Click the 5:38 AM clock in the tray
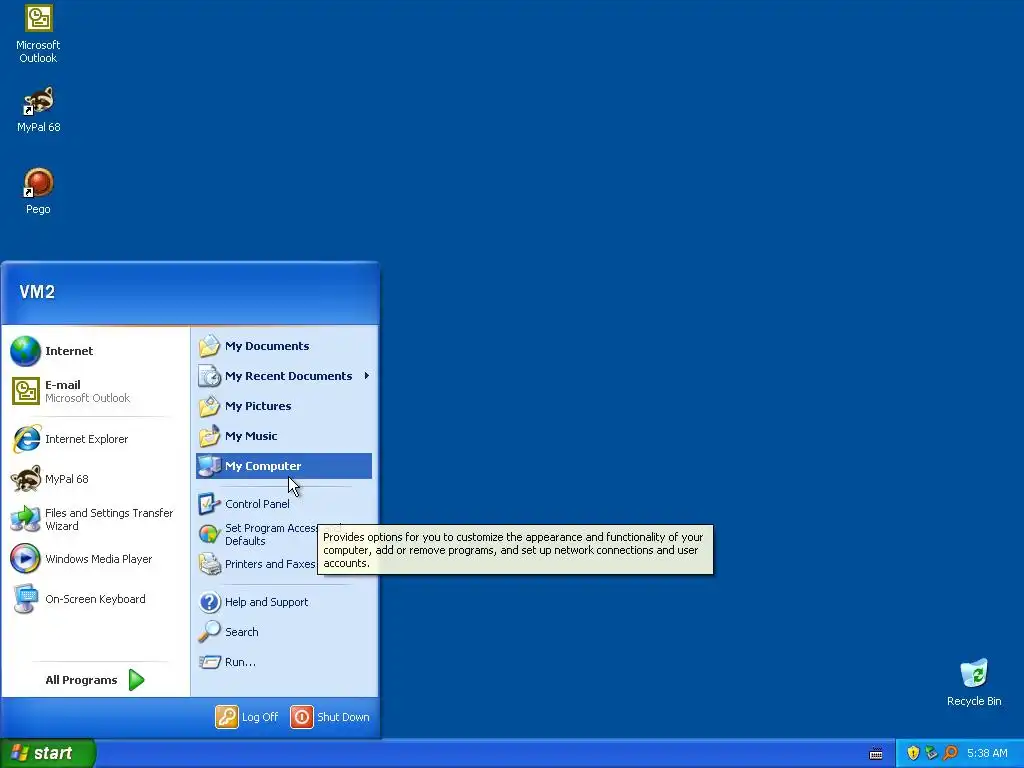 point(987,753)
